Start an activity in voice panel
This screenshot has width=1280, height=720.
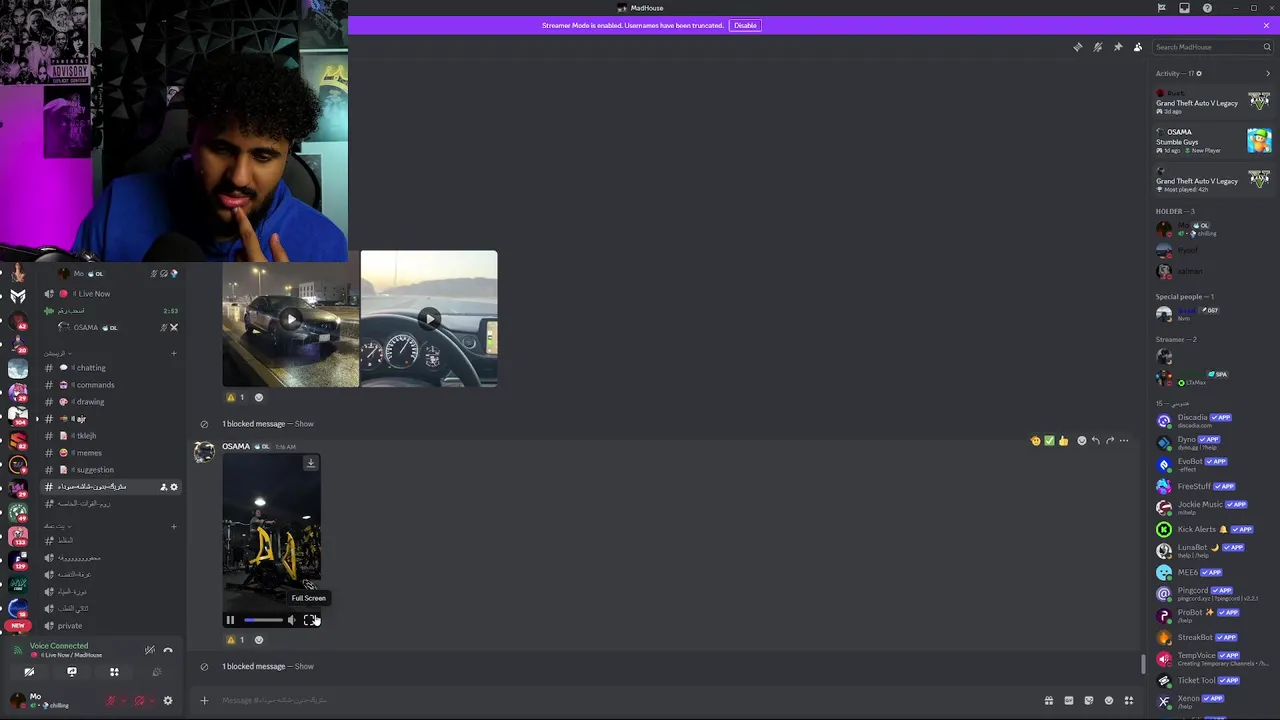pos(114,672)
